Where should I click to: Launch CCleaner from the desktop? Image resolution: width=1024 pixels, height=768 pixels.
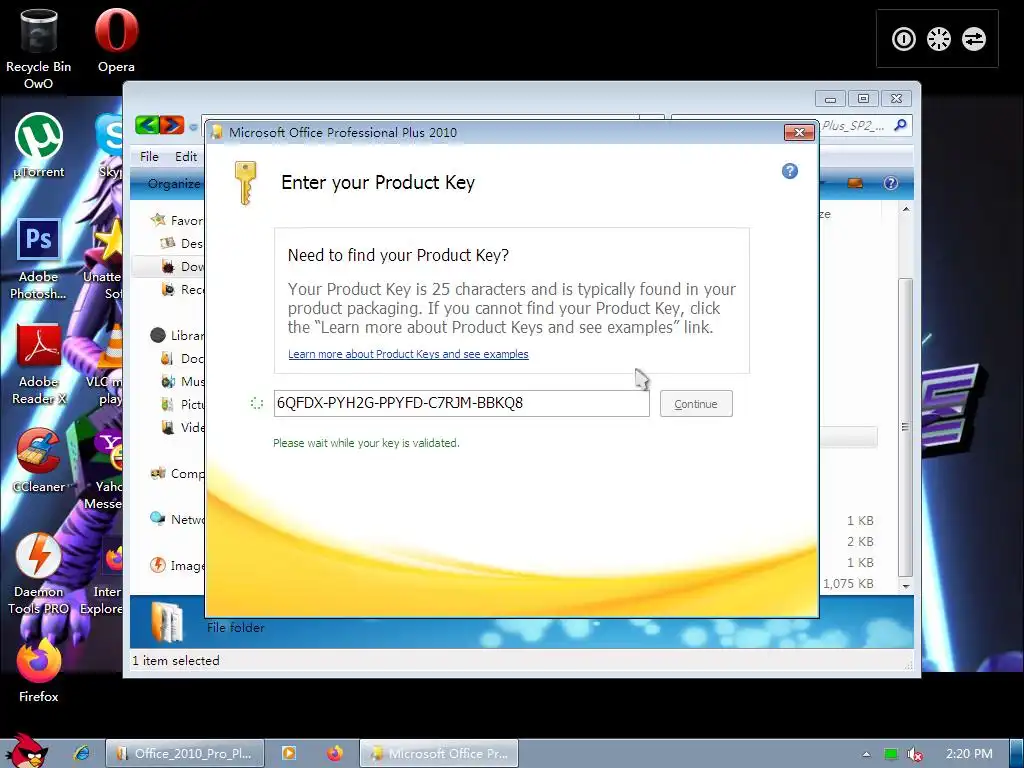tap(39, 460)
